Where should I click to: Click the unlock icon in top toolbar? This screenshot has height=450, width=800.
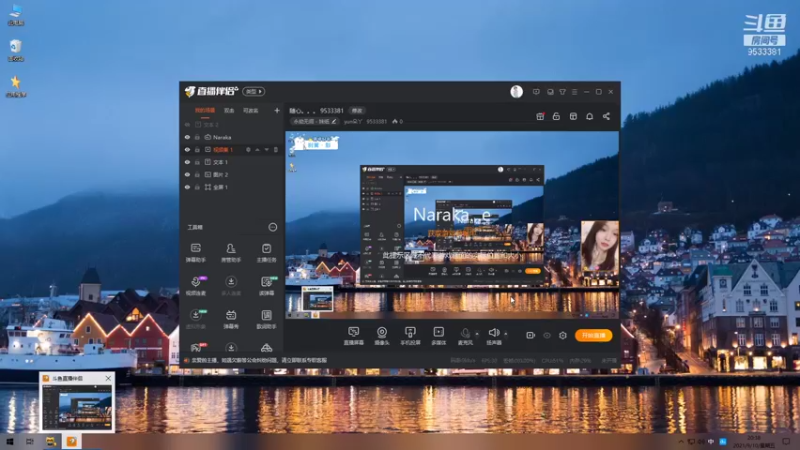tap(556, 116)
